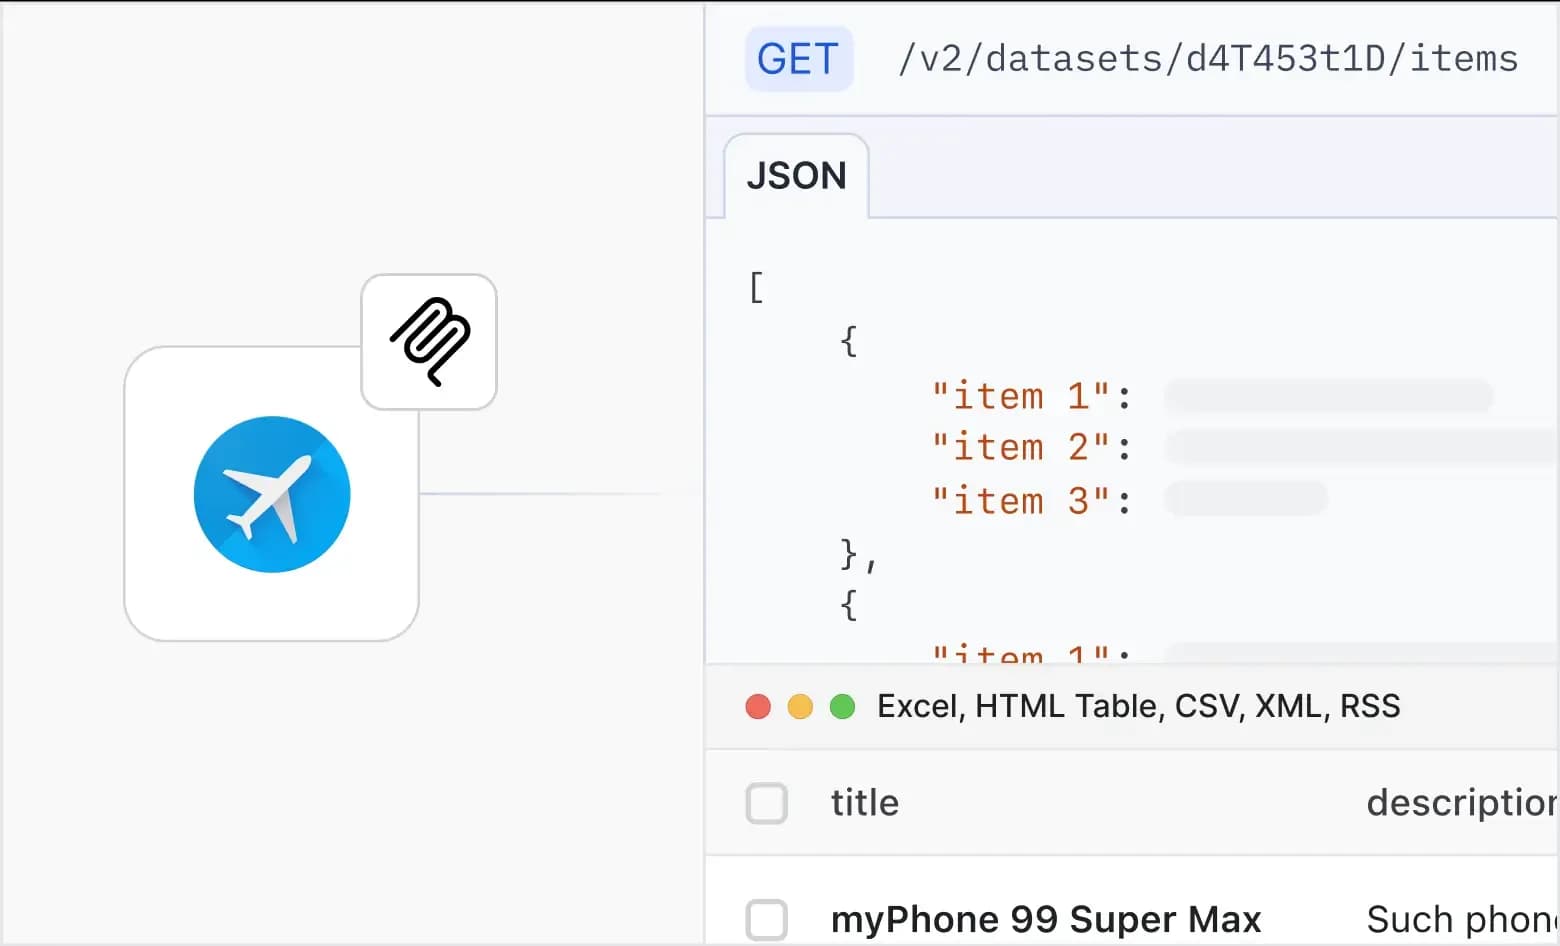Viewport: 1560px width, 946px height.
Task: Click the blue GET method badge
Action: pyautogui.click(x=798, y=59)
